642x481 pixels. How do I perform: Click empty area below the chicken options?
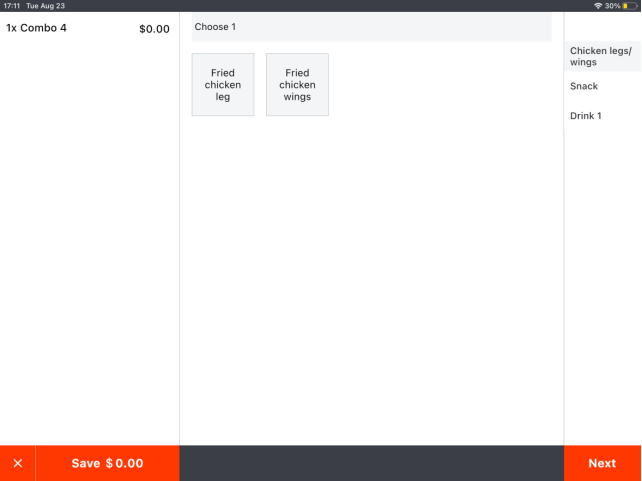coord(371,280)
